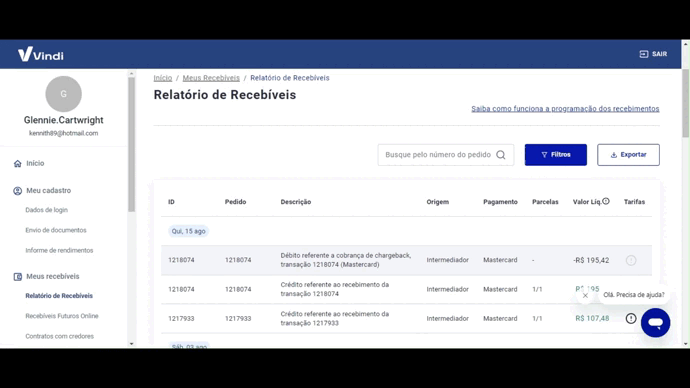Expand Meu cadastro menu section
The image size is (690, 388).
point(48,190)
